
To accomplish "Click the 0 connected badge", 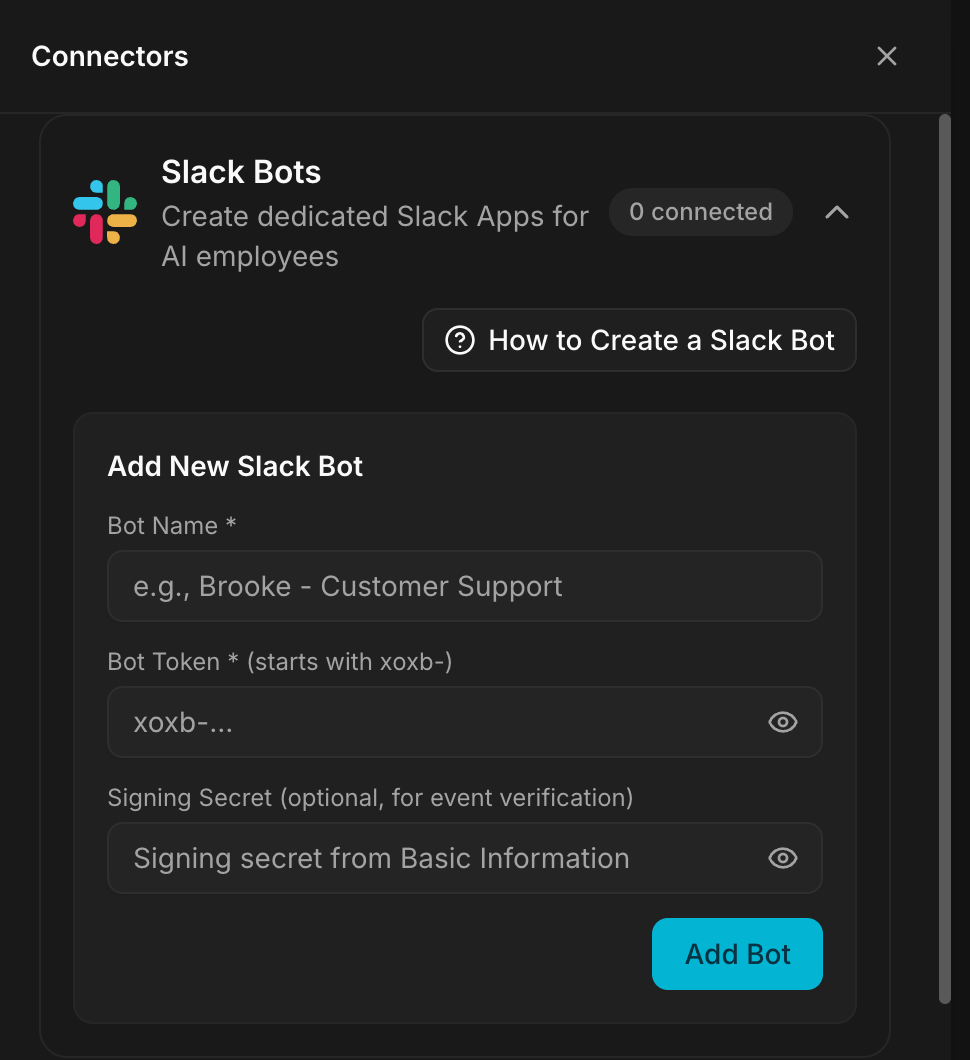I will coord(700,212).
